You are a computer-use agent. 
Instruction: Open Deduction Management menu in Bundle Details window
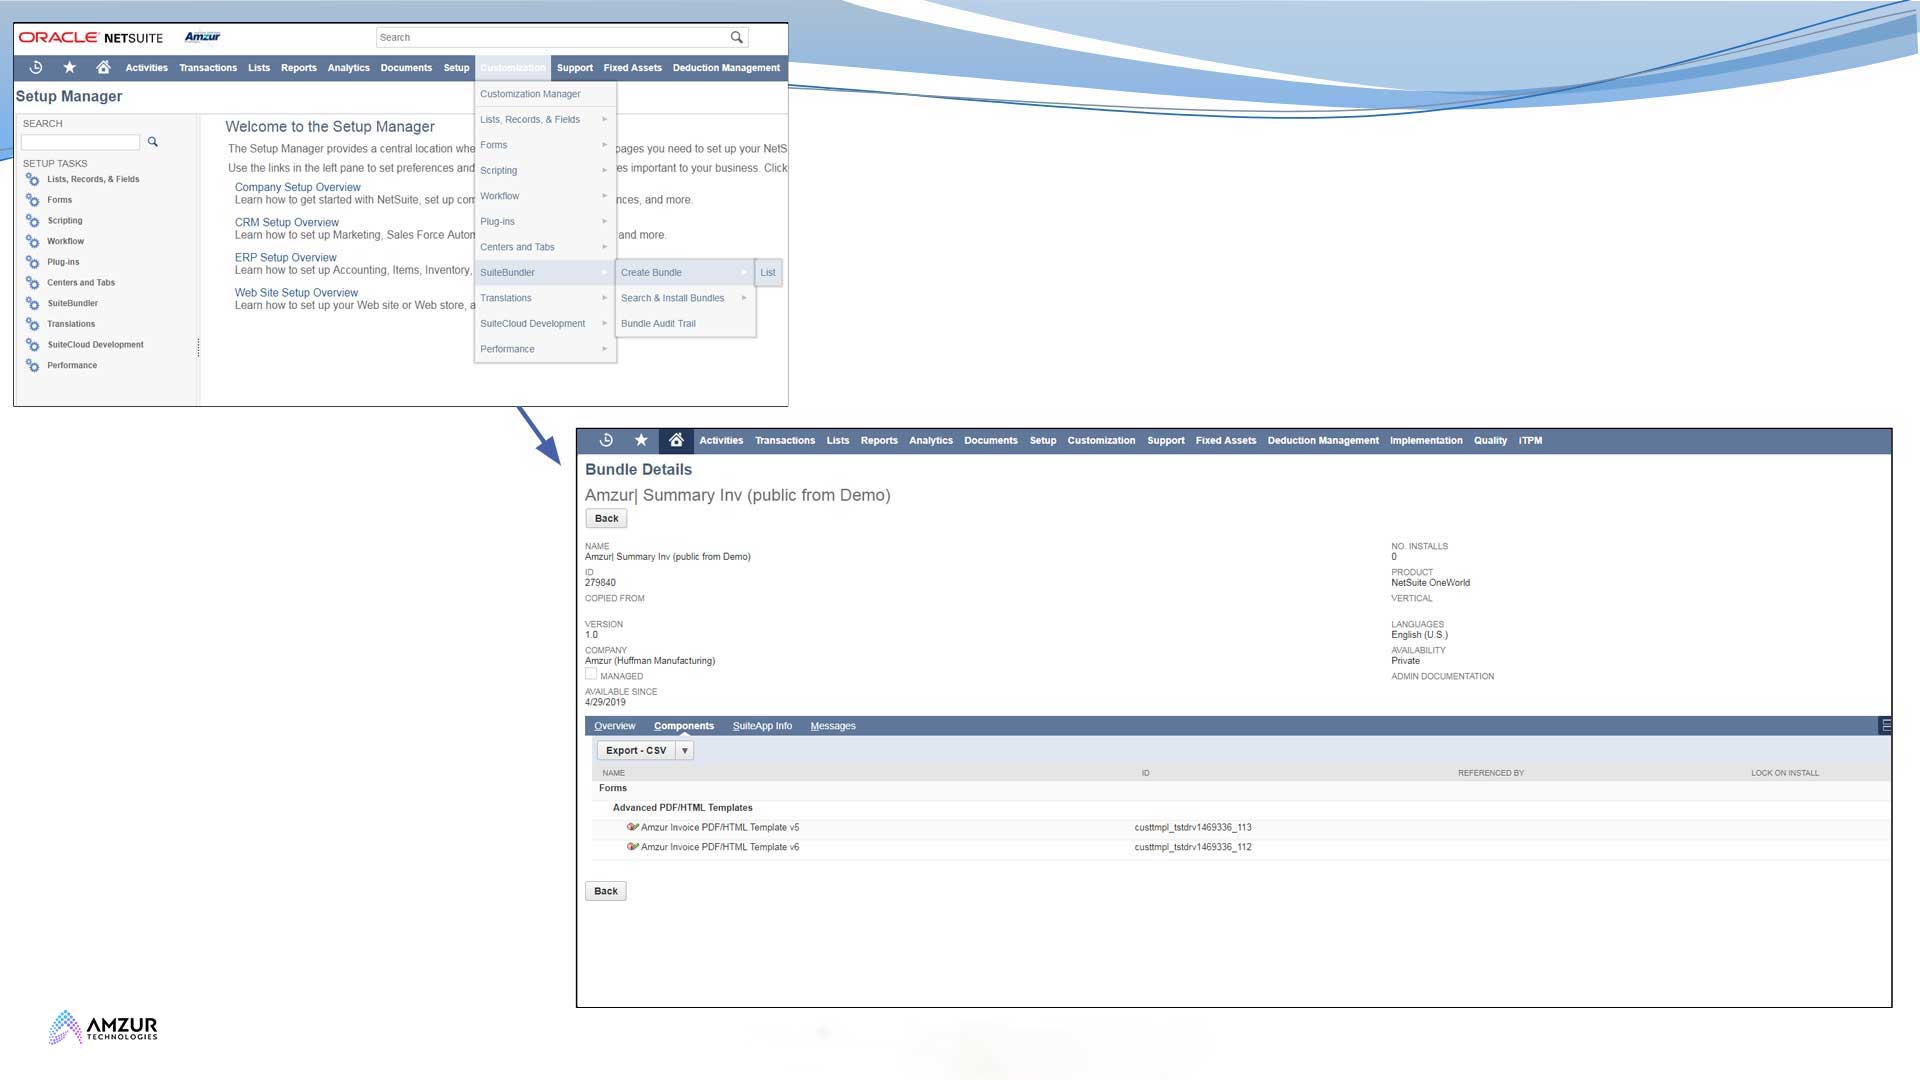point(1323,440)
